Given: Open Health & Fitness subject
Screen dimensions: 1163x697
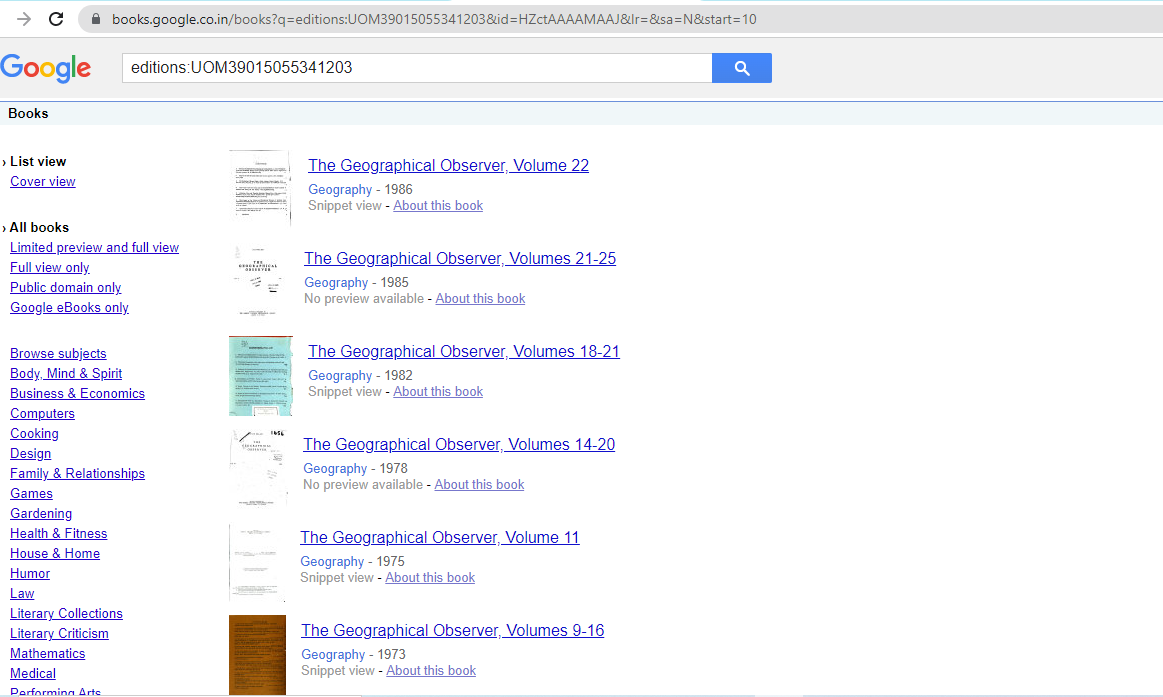Looking at the screenshot, I should coord(59,534).
